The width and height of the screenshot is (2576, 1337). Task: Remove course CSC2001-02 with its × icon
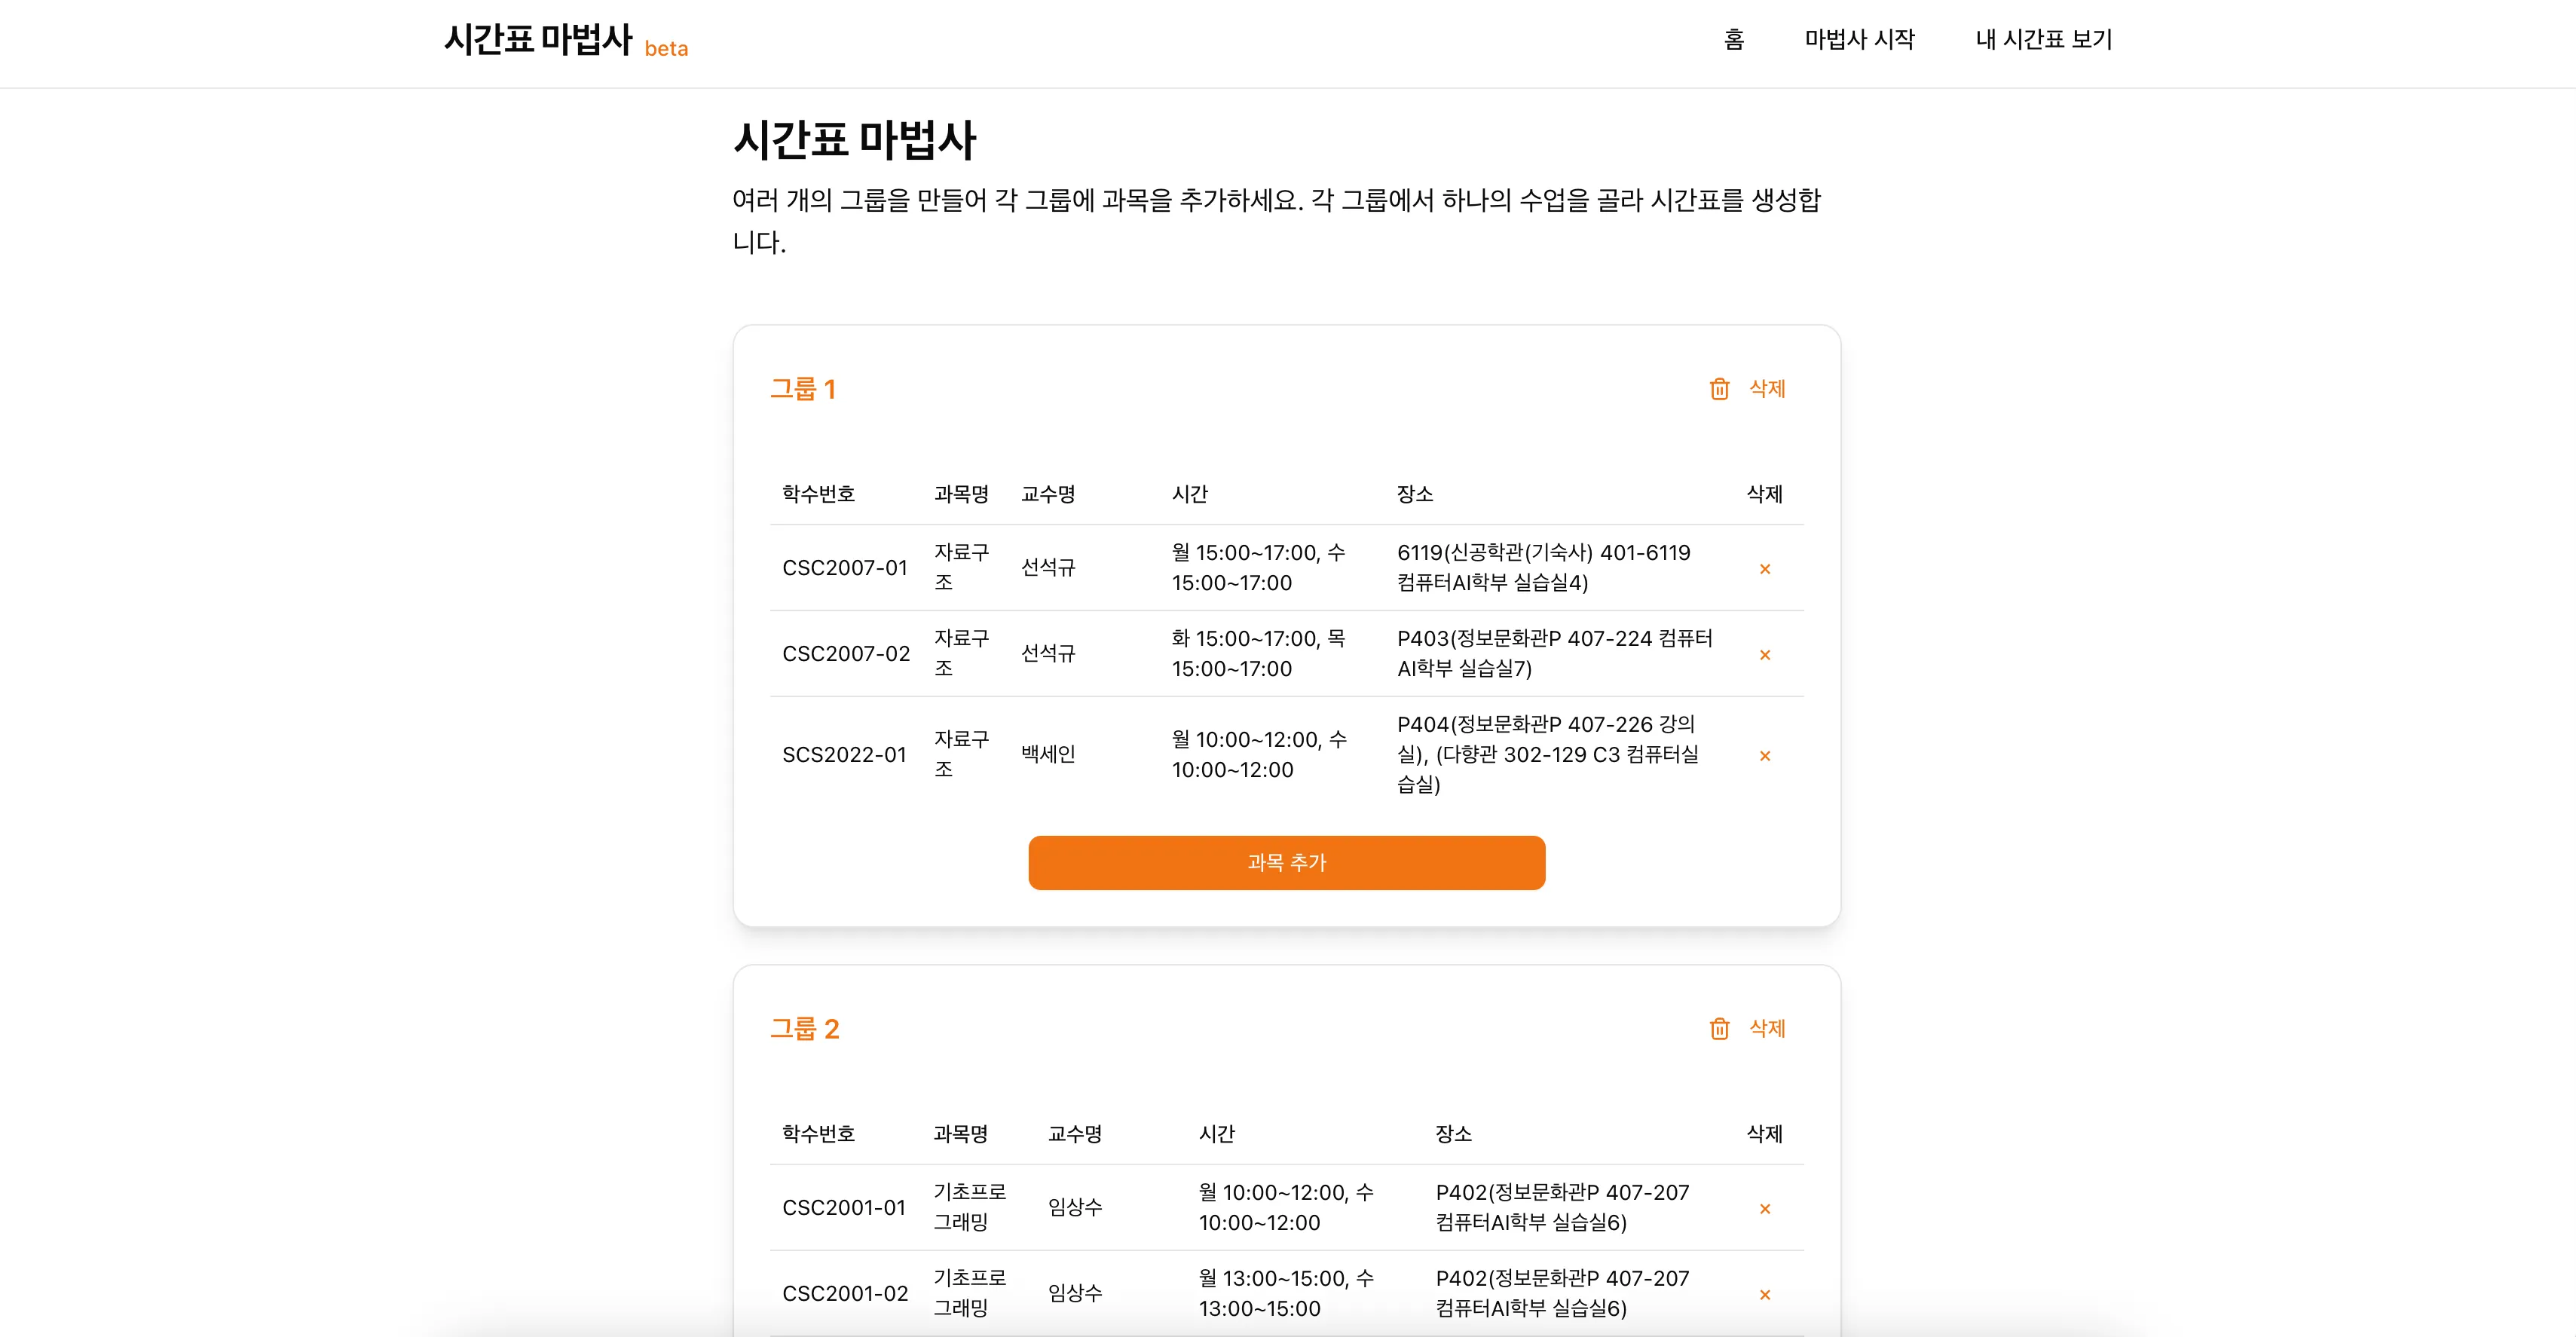coord(1766,1293)
